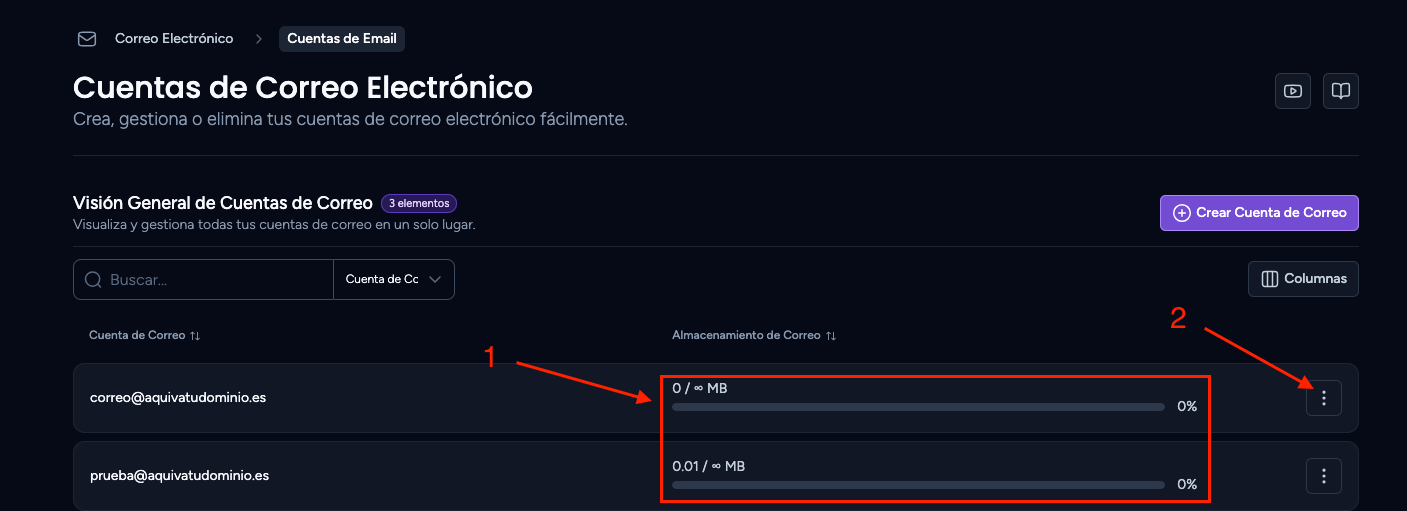Click storage bar of prueba@aquivatudominio.es

point(918,485)
